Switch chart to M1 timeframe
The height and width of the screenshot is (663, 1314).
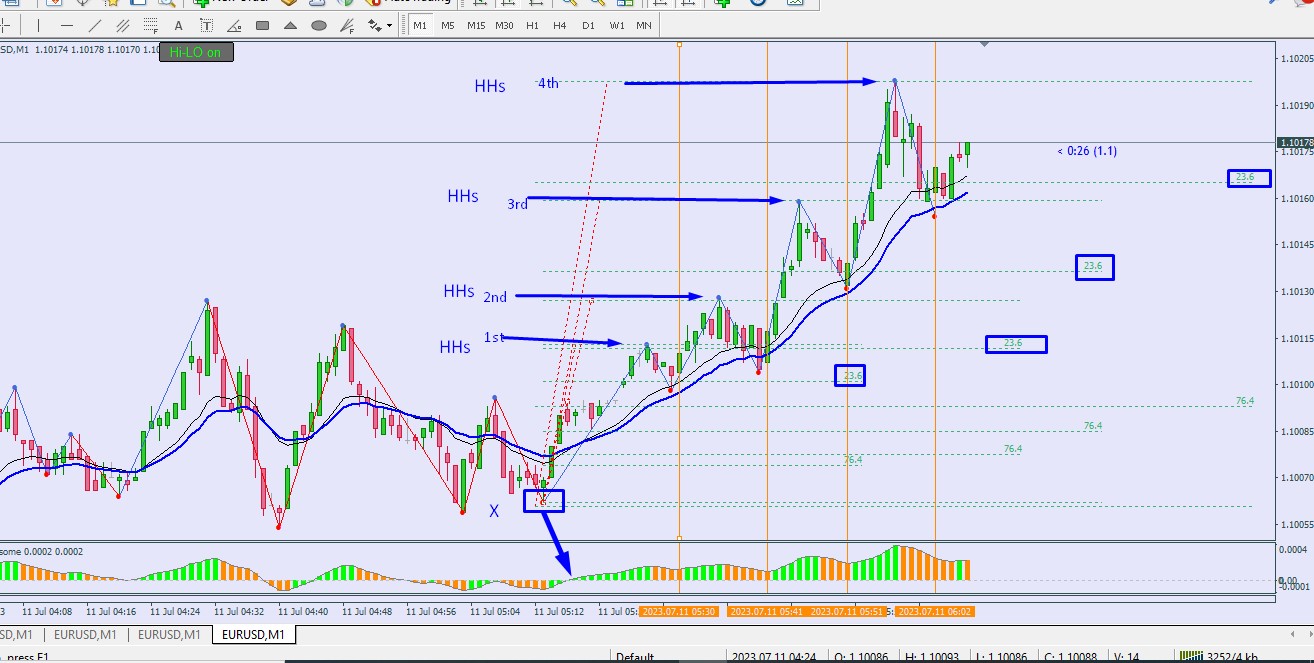point(419,25)
